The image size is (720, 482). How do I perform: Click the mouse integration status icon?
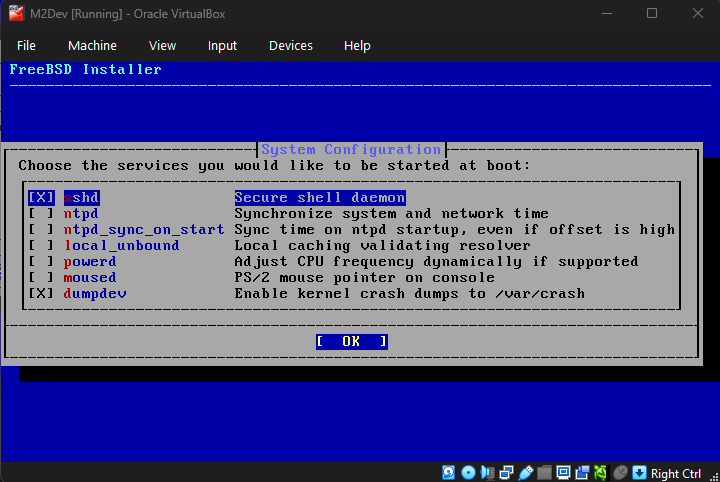click(621, 473)
